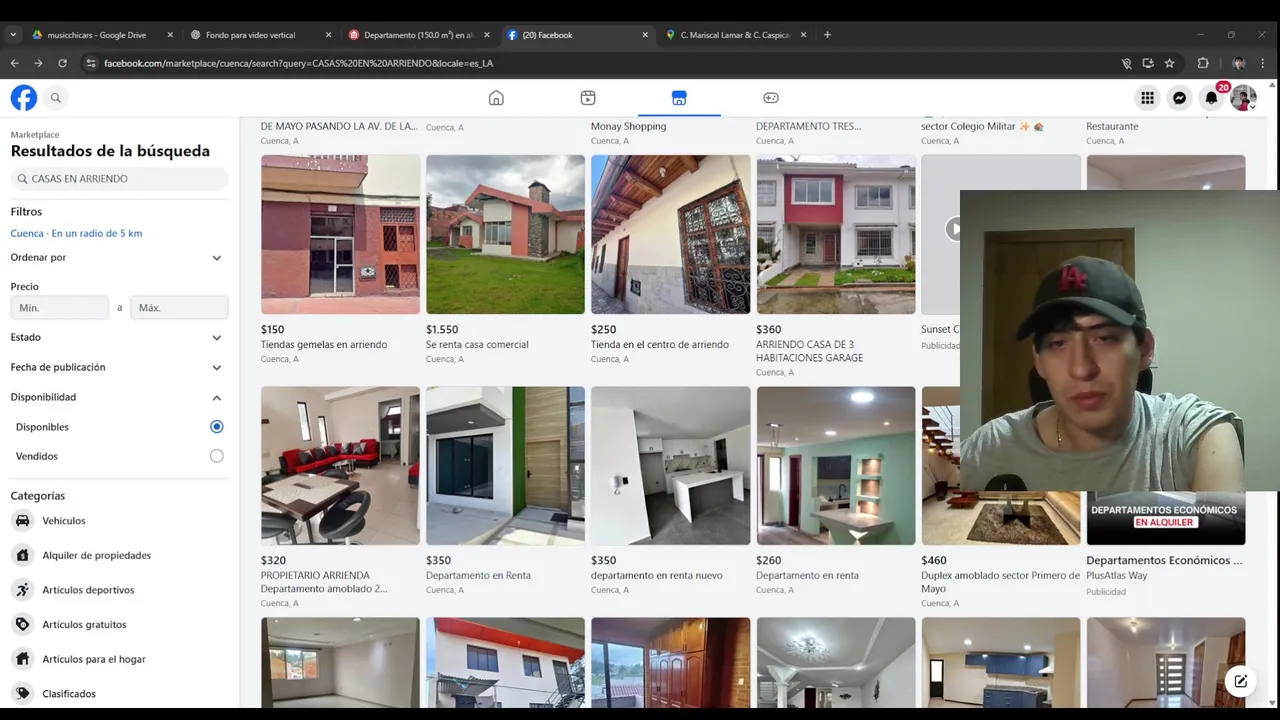Open the Chrome extensions puzzle icon

[1203, 63]
